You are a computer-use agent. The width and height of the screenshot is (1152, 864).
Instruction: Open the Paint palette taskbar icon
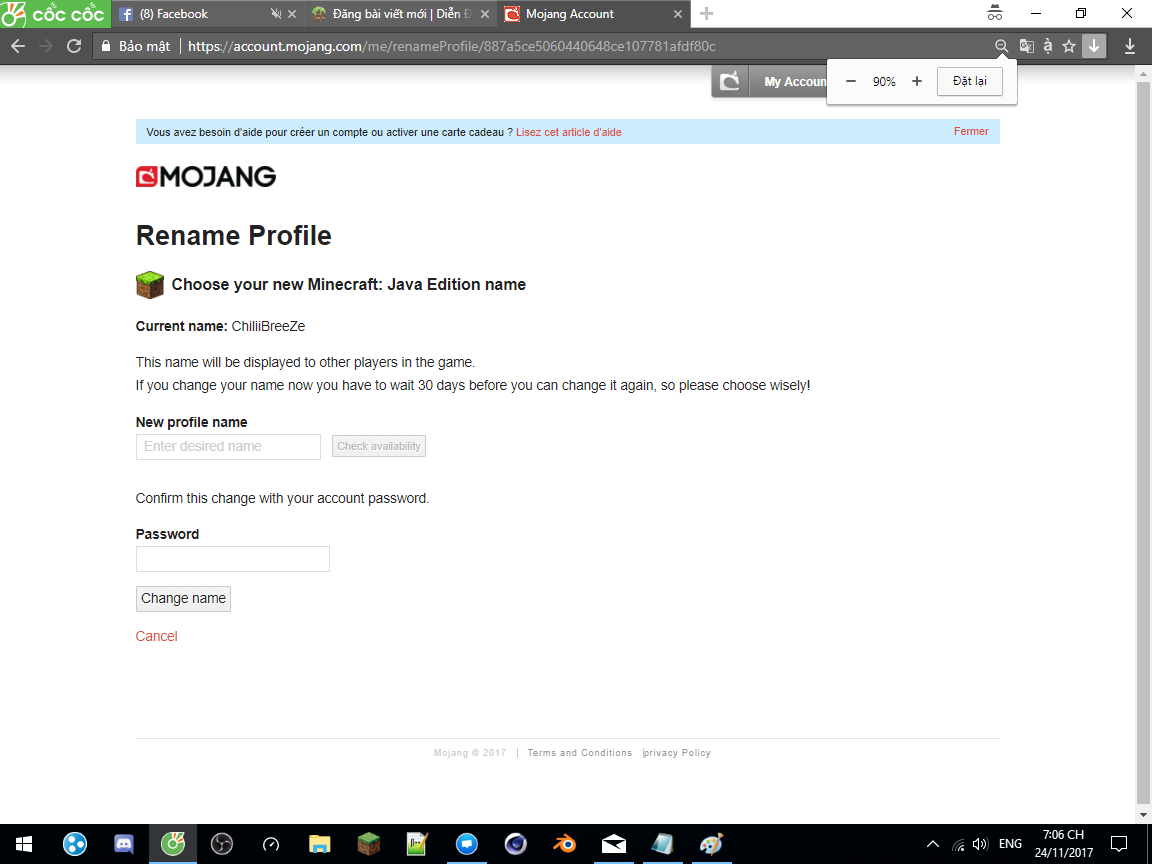pos(711,844)
